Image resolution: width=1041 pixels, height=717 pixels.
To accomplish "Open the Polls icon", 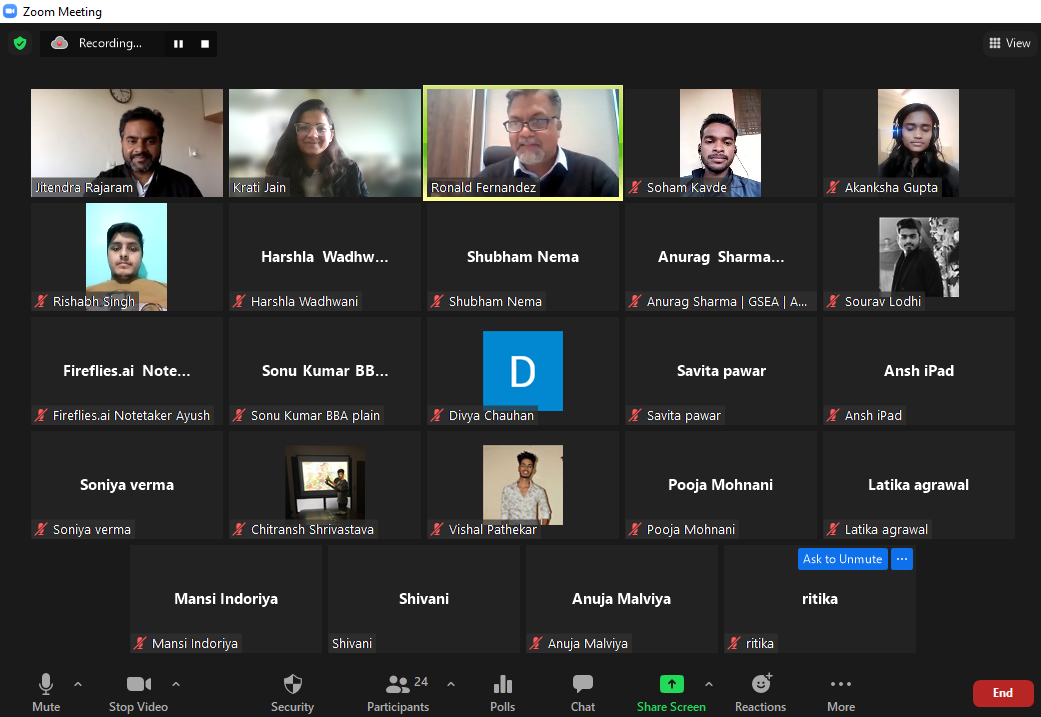I will [x=502, y=692].
